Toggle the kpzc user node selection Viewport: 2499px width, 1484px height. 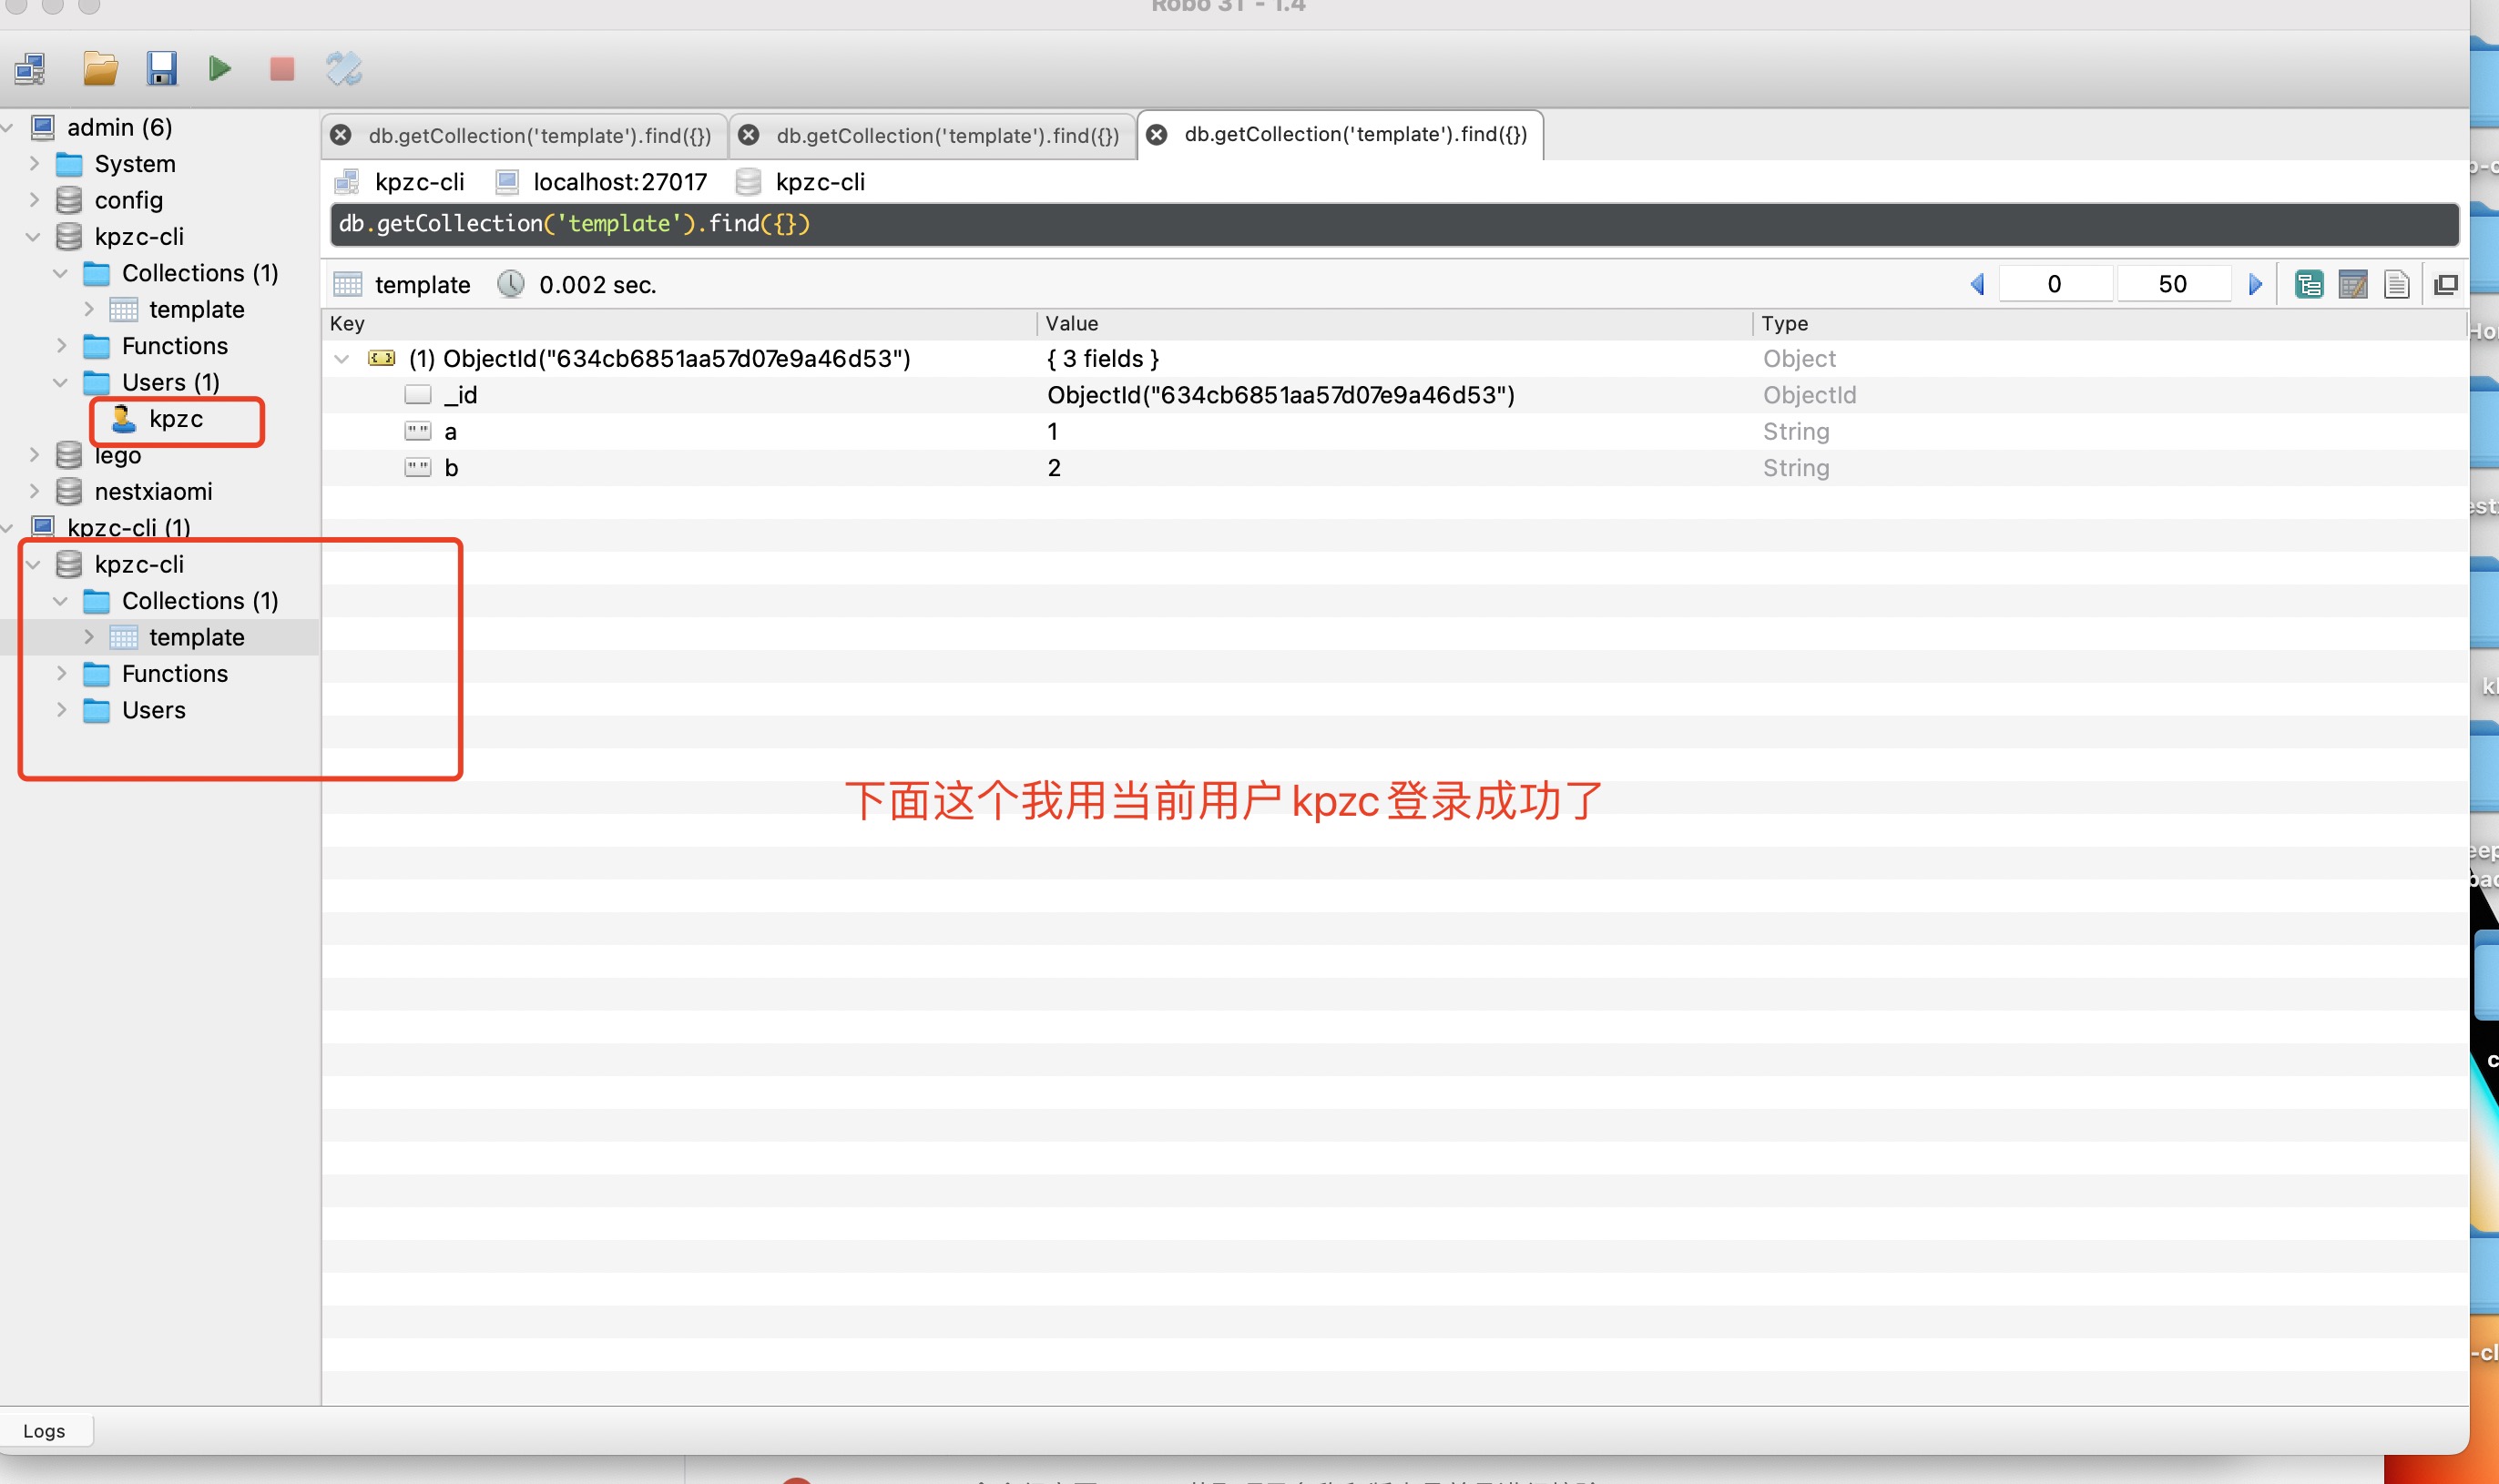pos(175,419)
